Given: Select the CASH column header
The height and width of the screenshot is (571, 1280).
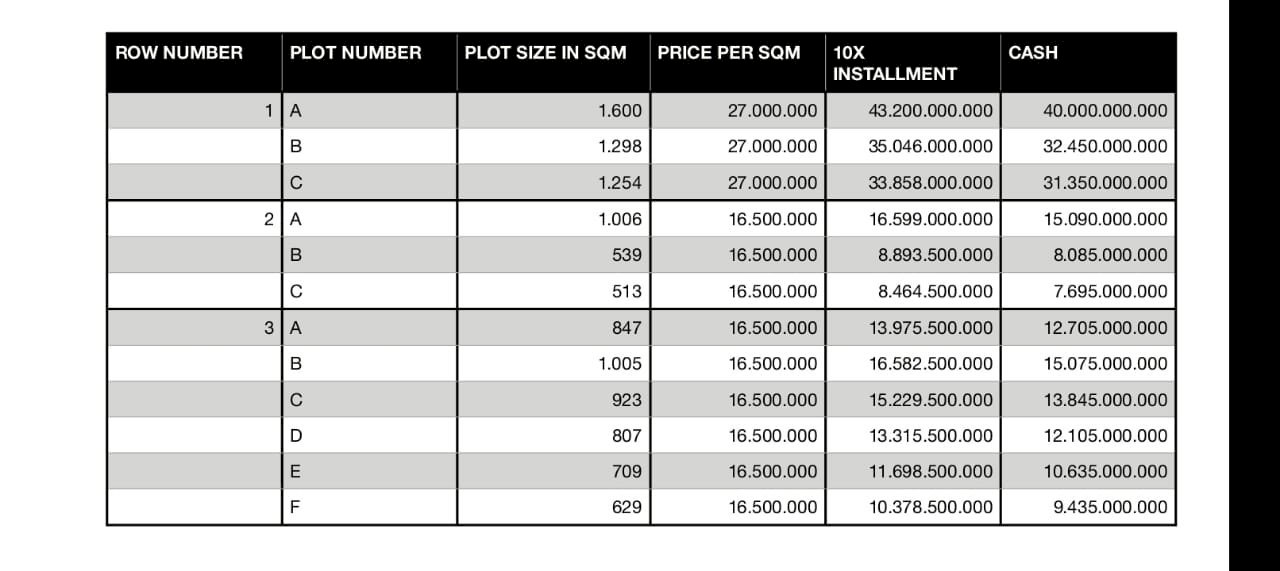Looking at the screenshot, I should (1033, 53).
